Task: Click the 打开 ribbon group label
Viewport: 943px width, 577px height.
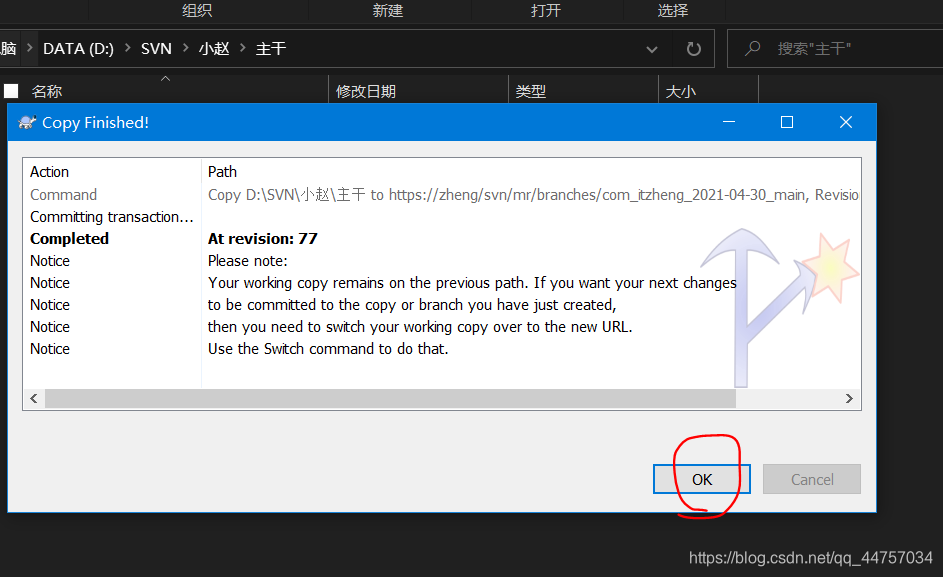Action: (545, 10)
